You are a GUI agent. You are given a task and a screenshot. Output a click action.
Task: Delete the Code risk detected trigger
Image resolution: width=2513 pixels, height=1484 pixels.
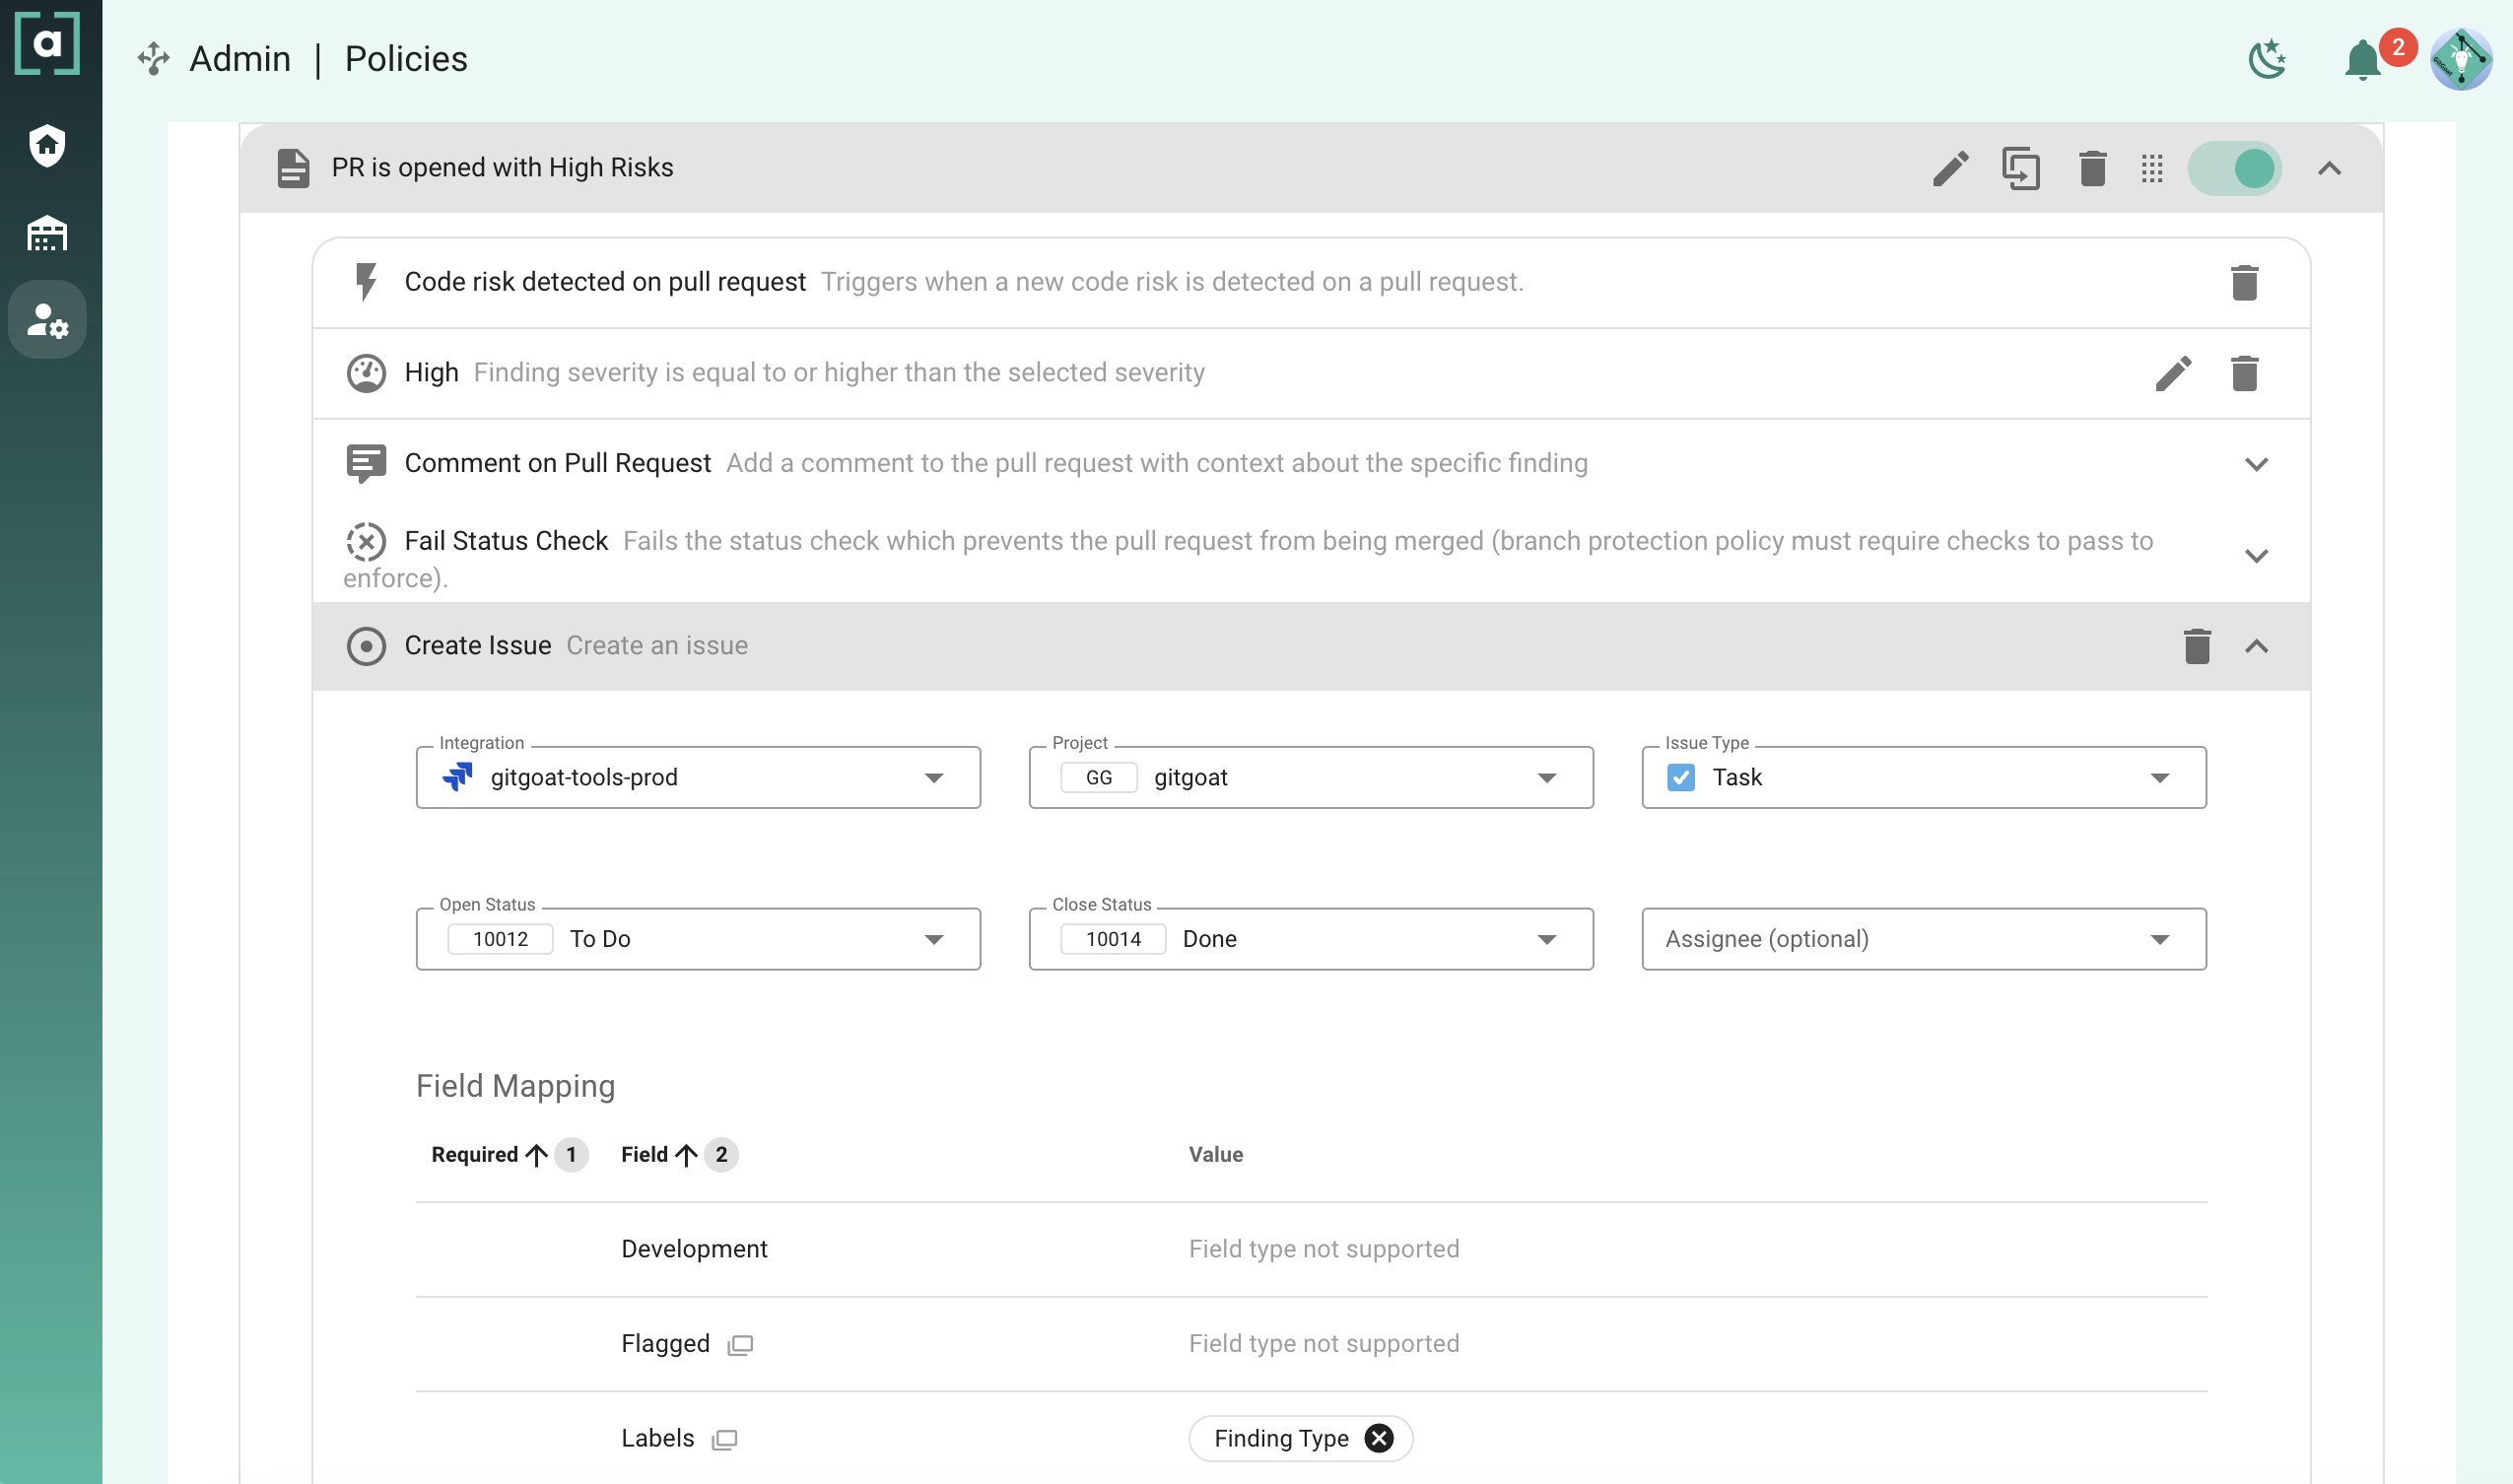[x=2244, y=283]
